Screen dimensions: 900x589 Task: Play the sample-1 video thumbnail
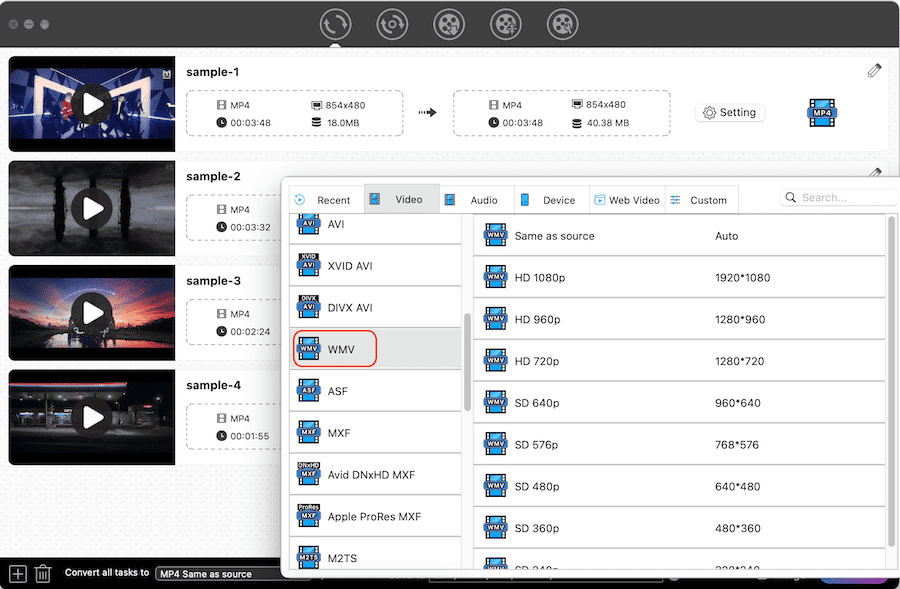92,104
